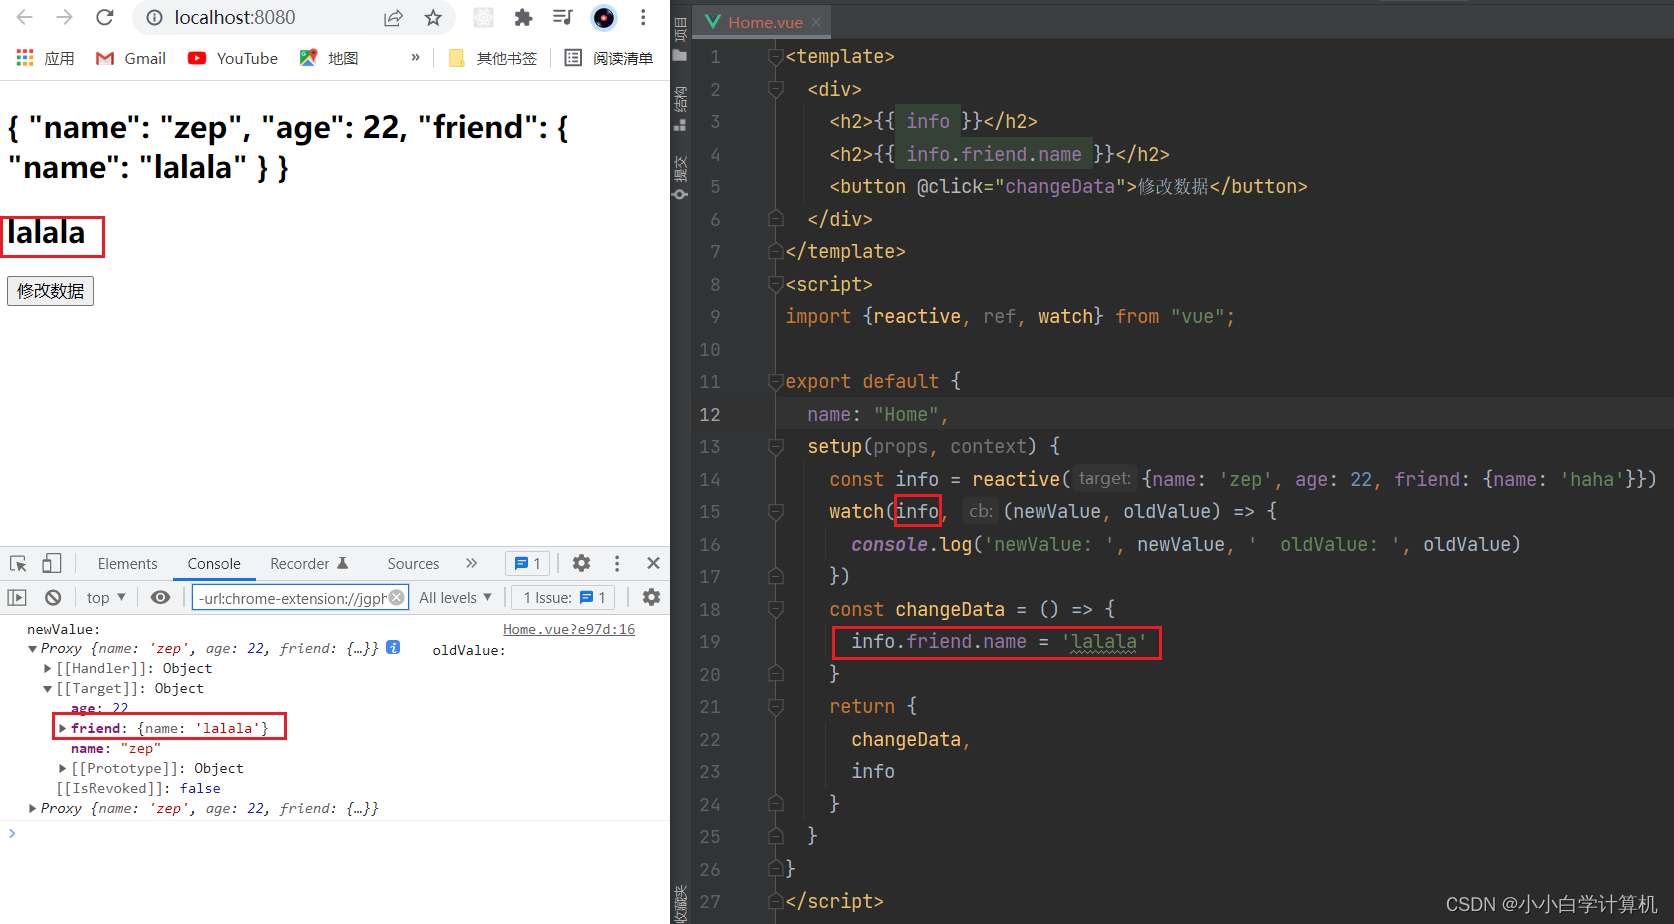Open the Recorder tab

pos(309,563)
